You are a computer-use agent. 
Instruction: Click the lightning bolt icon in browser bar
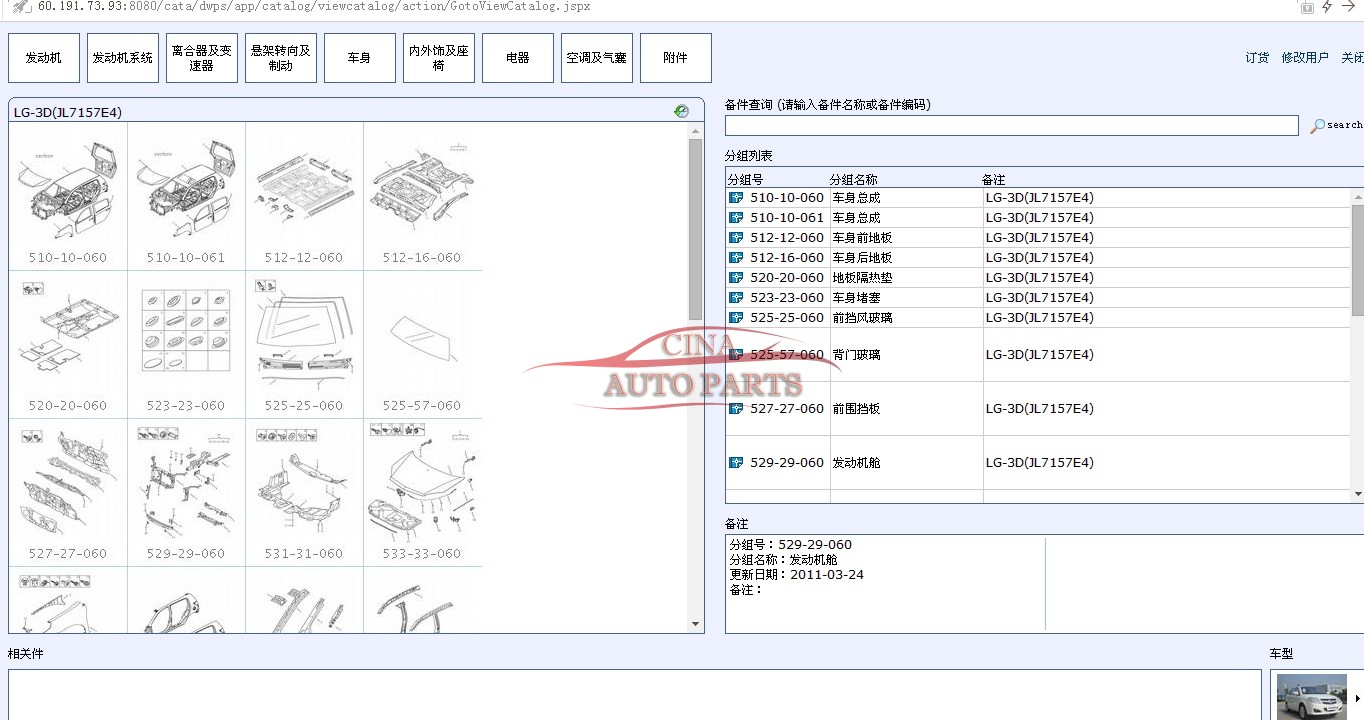[x=1327, y=7]
